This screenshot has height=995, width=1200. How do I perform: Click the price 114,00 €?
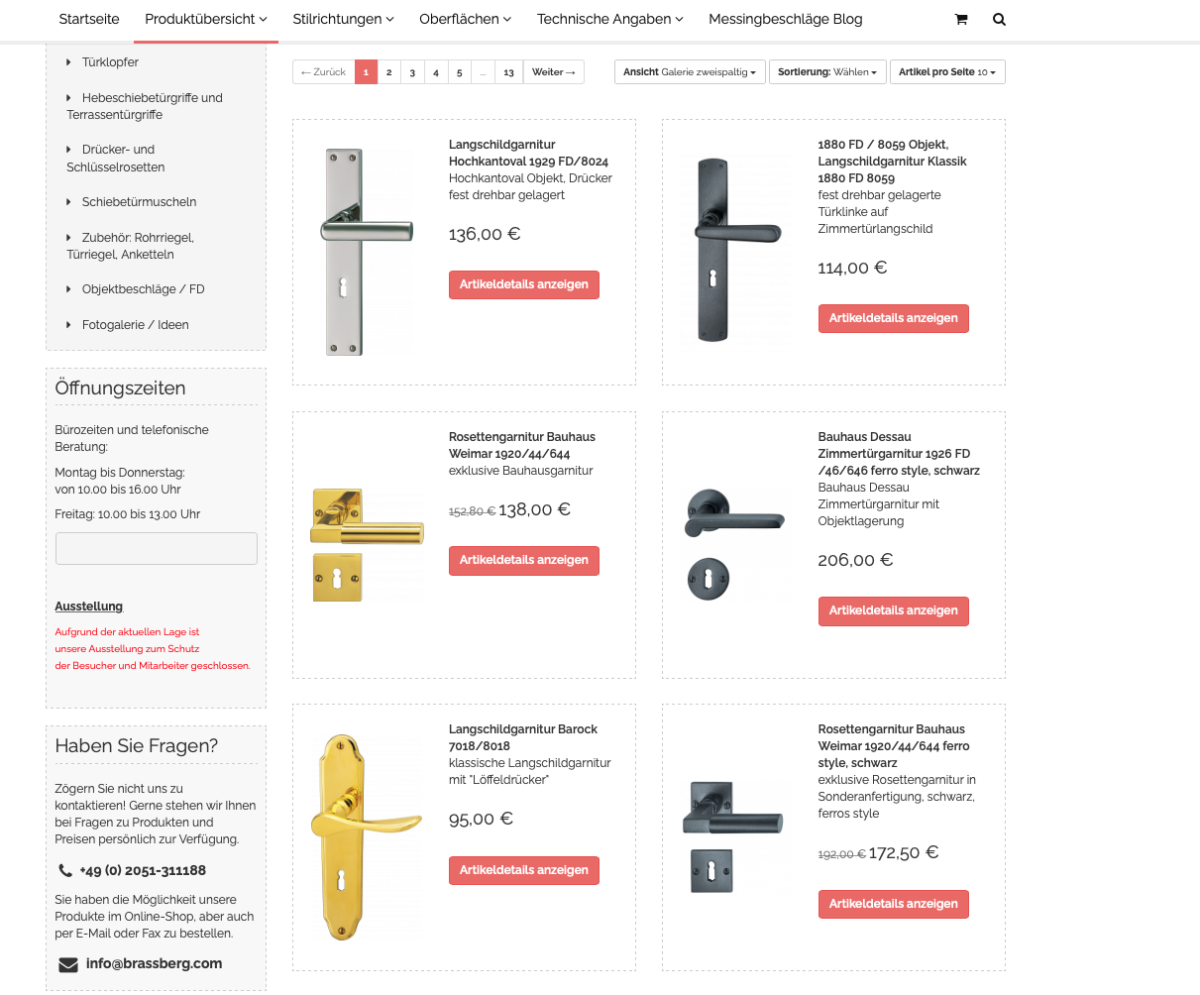tap(853, 268)
